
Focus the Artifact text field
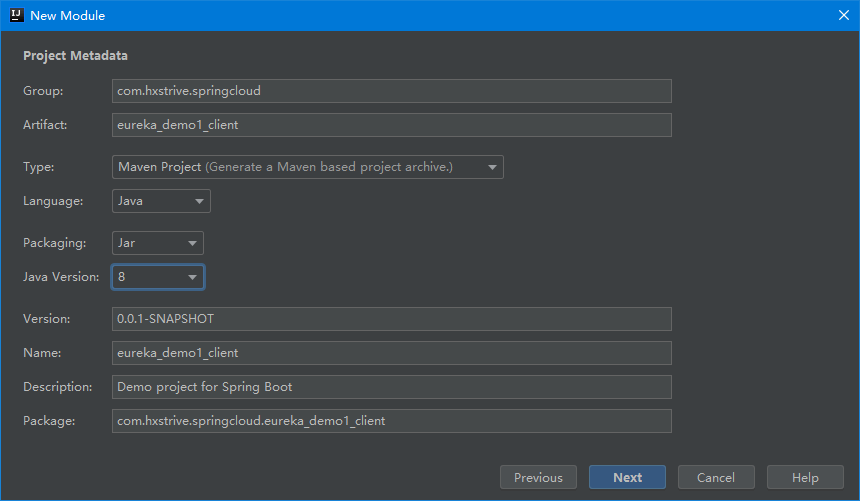[x=392, y=125]
